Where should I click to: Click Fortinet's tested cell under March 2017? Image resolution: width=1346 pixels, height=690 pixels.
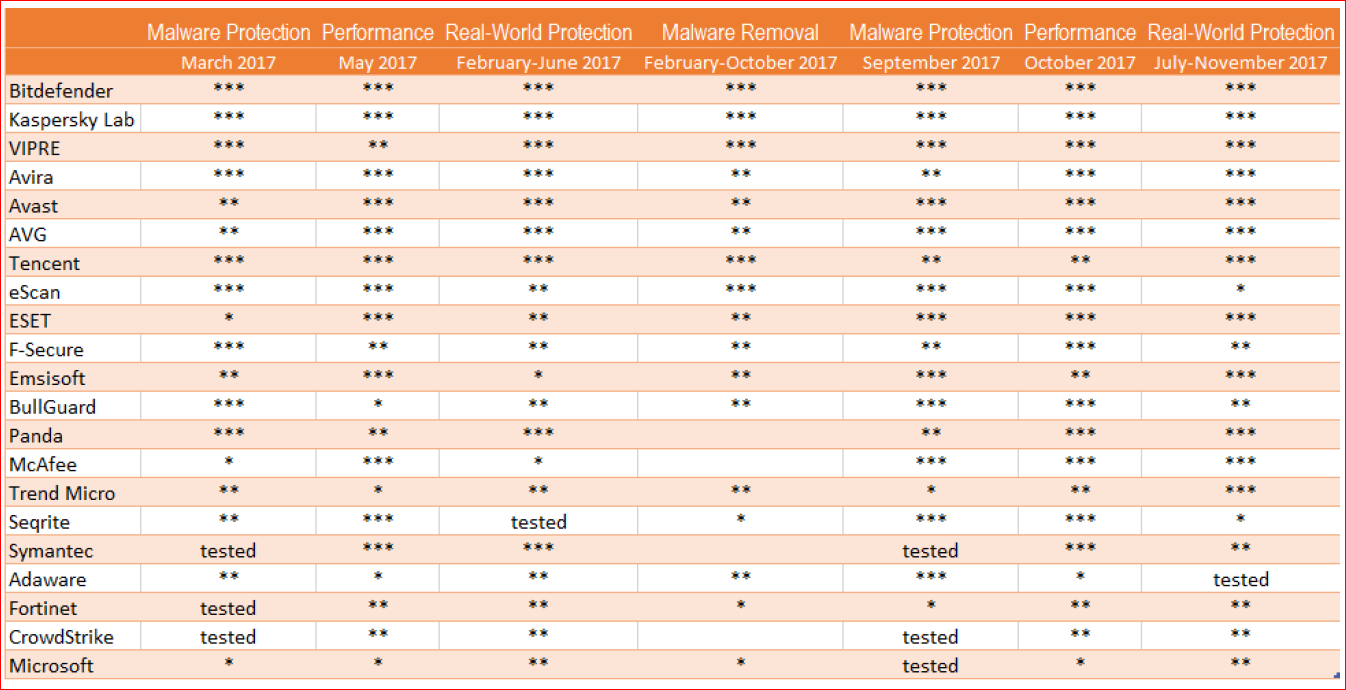pyautogui.click(x=228, y=607)
